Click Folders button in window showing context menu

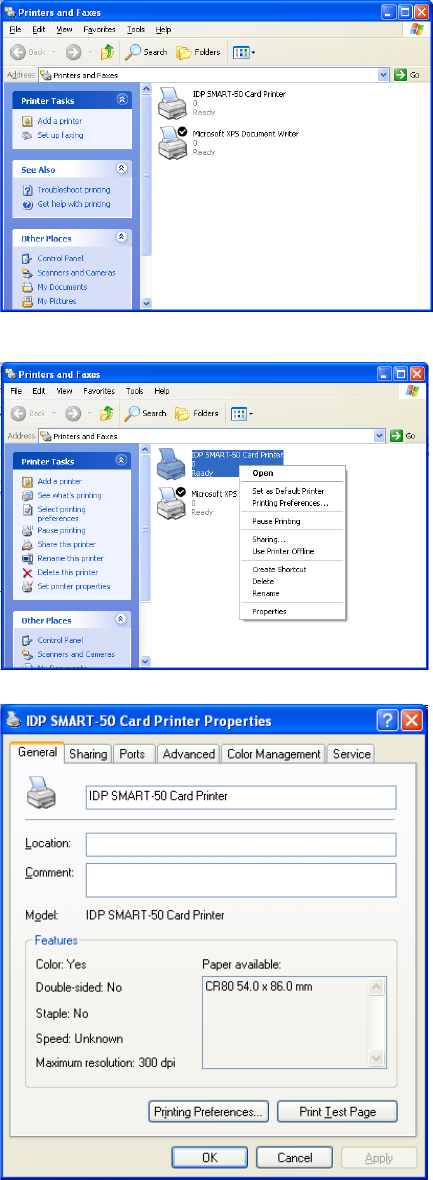point(197,413)
